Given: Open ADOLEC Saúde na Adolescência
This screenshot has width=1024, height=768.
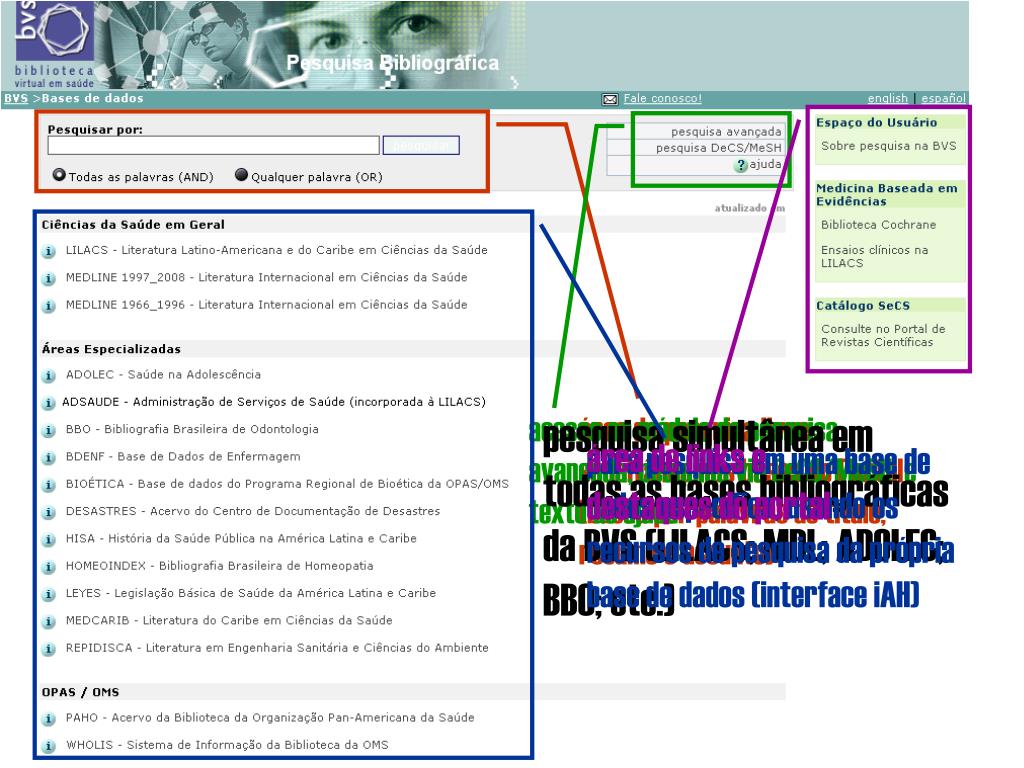Looking at the screenshot, I should 163,375.
